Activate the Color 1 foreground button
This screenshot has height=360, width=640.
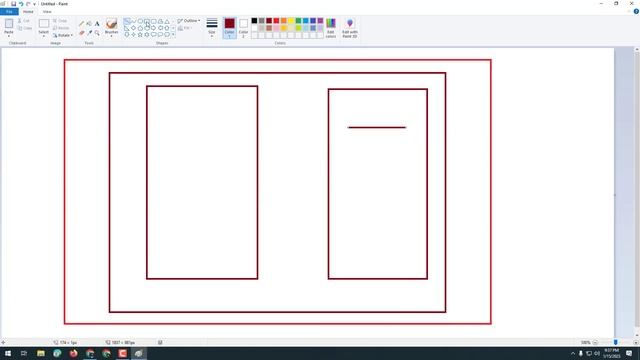coord(229,28)
